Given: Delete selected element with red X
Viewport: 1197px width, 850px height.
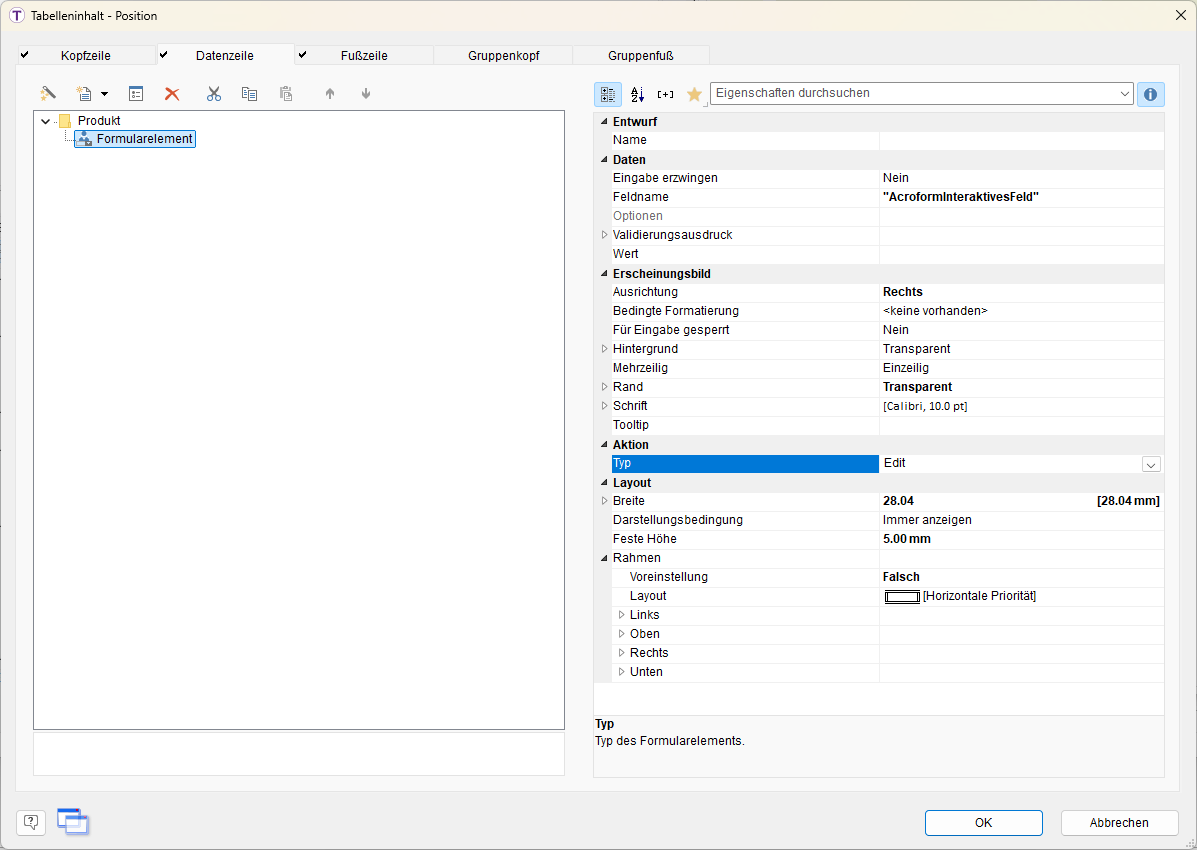Looking at the screenshot, I should 173,93.
